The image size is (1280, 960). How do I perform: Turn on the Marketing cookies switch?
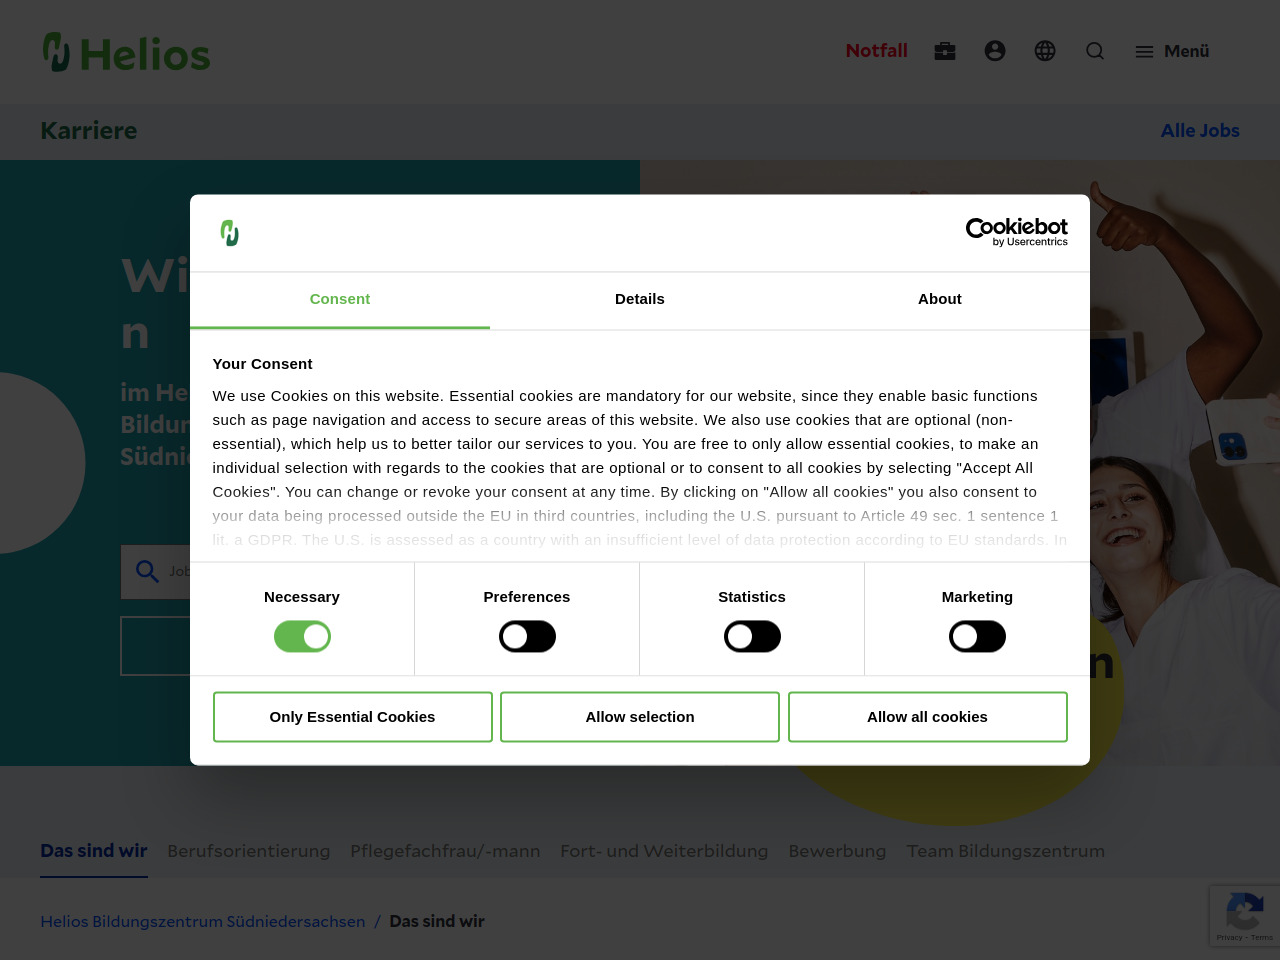pos(977,637)
